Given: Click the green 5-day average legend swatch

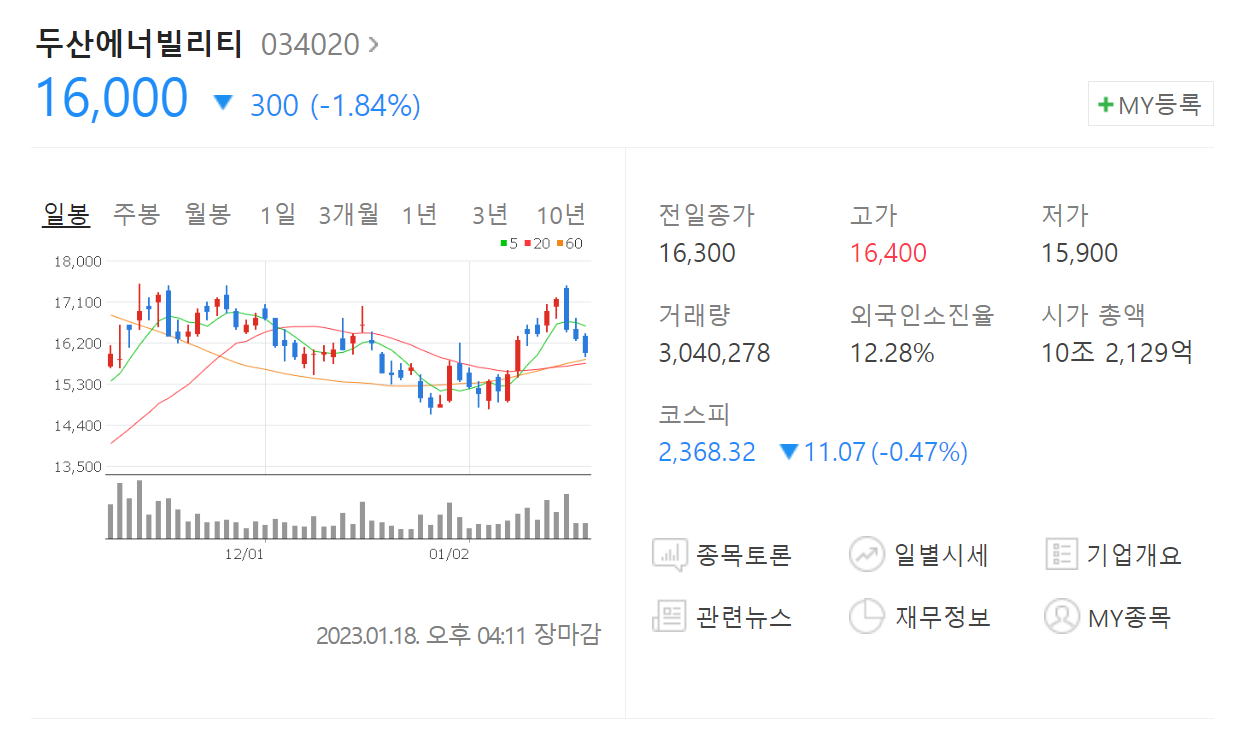Looking at the screenshot, I should [505, 243].
